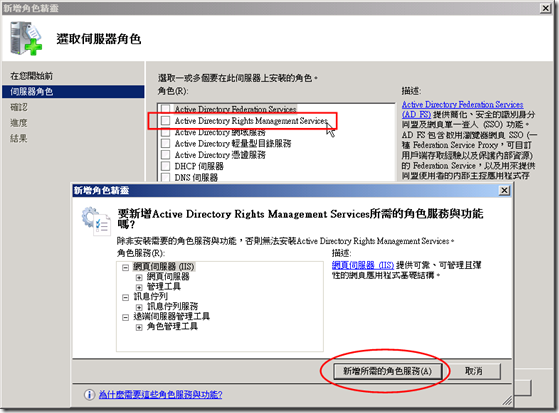Tick the Active Directory 網域服務 checkbox

(x=165, y=132)
